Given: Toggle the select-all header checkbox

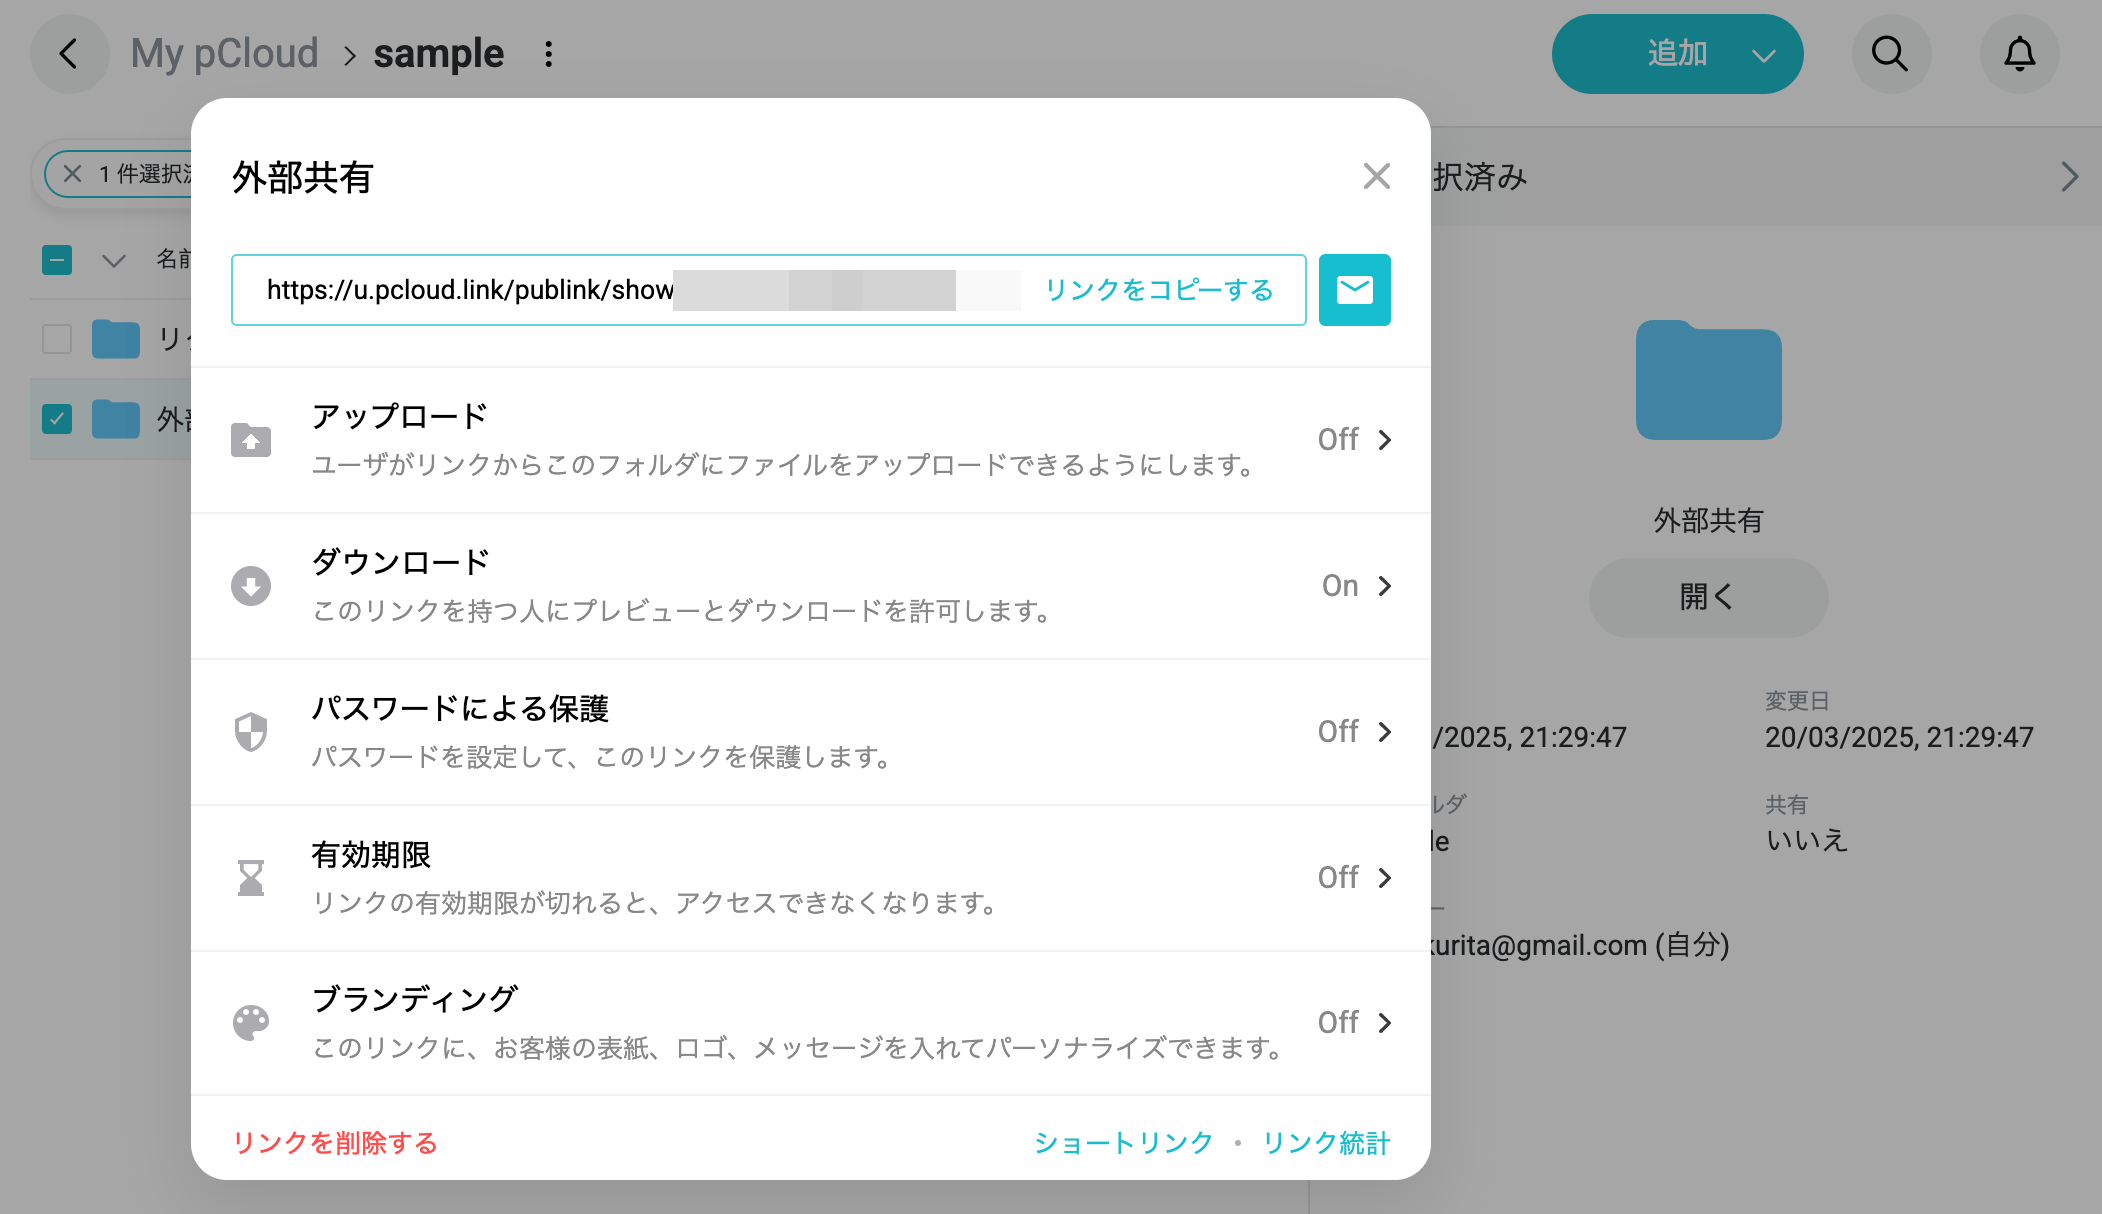Looking at the screenshot, I should [x=57, y=260].
